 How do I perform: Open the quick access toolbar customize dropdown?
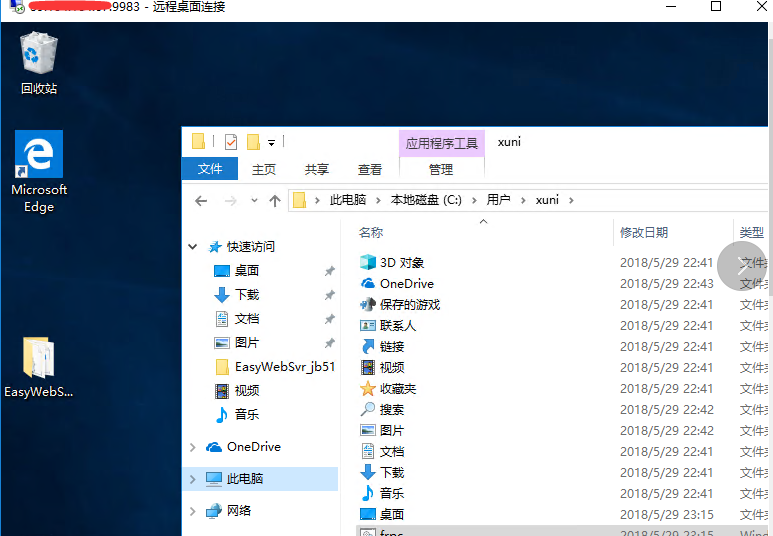click(271, 143)
